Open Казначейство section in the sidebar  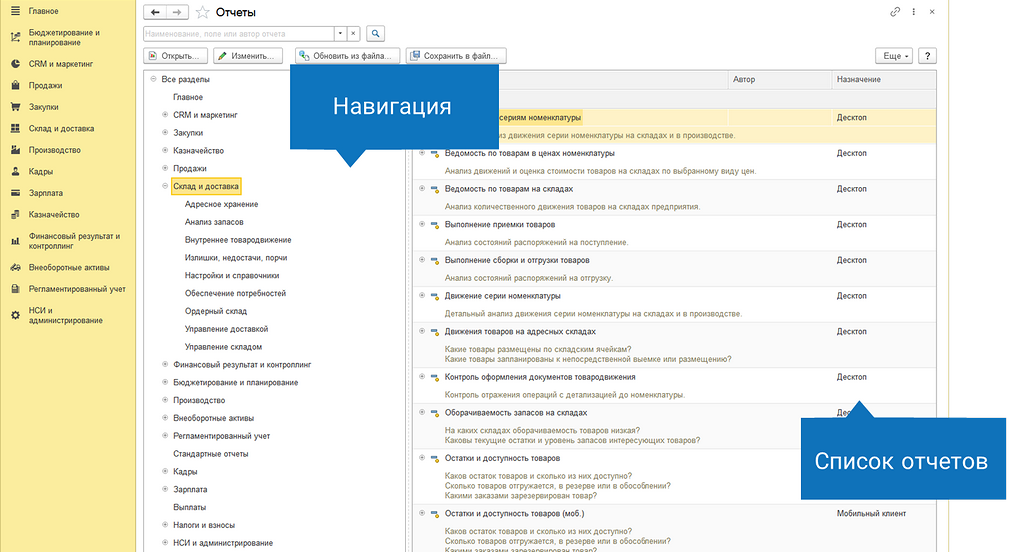click(x=54, y=215)
